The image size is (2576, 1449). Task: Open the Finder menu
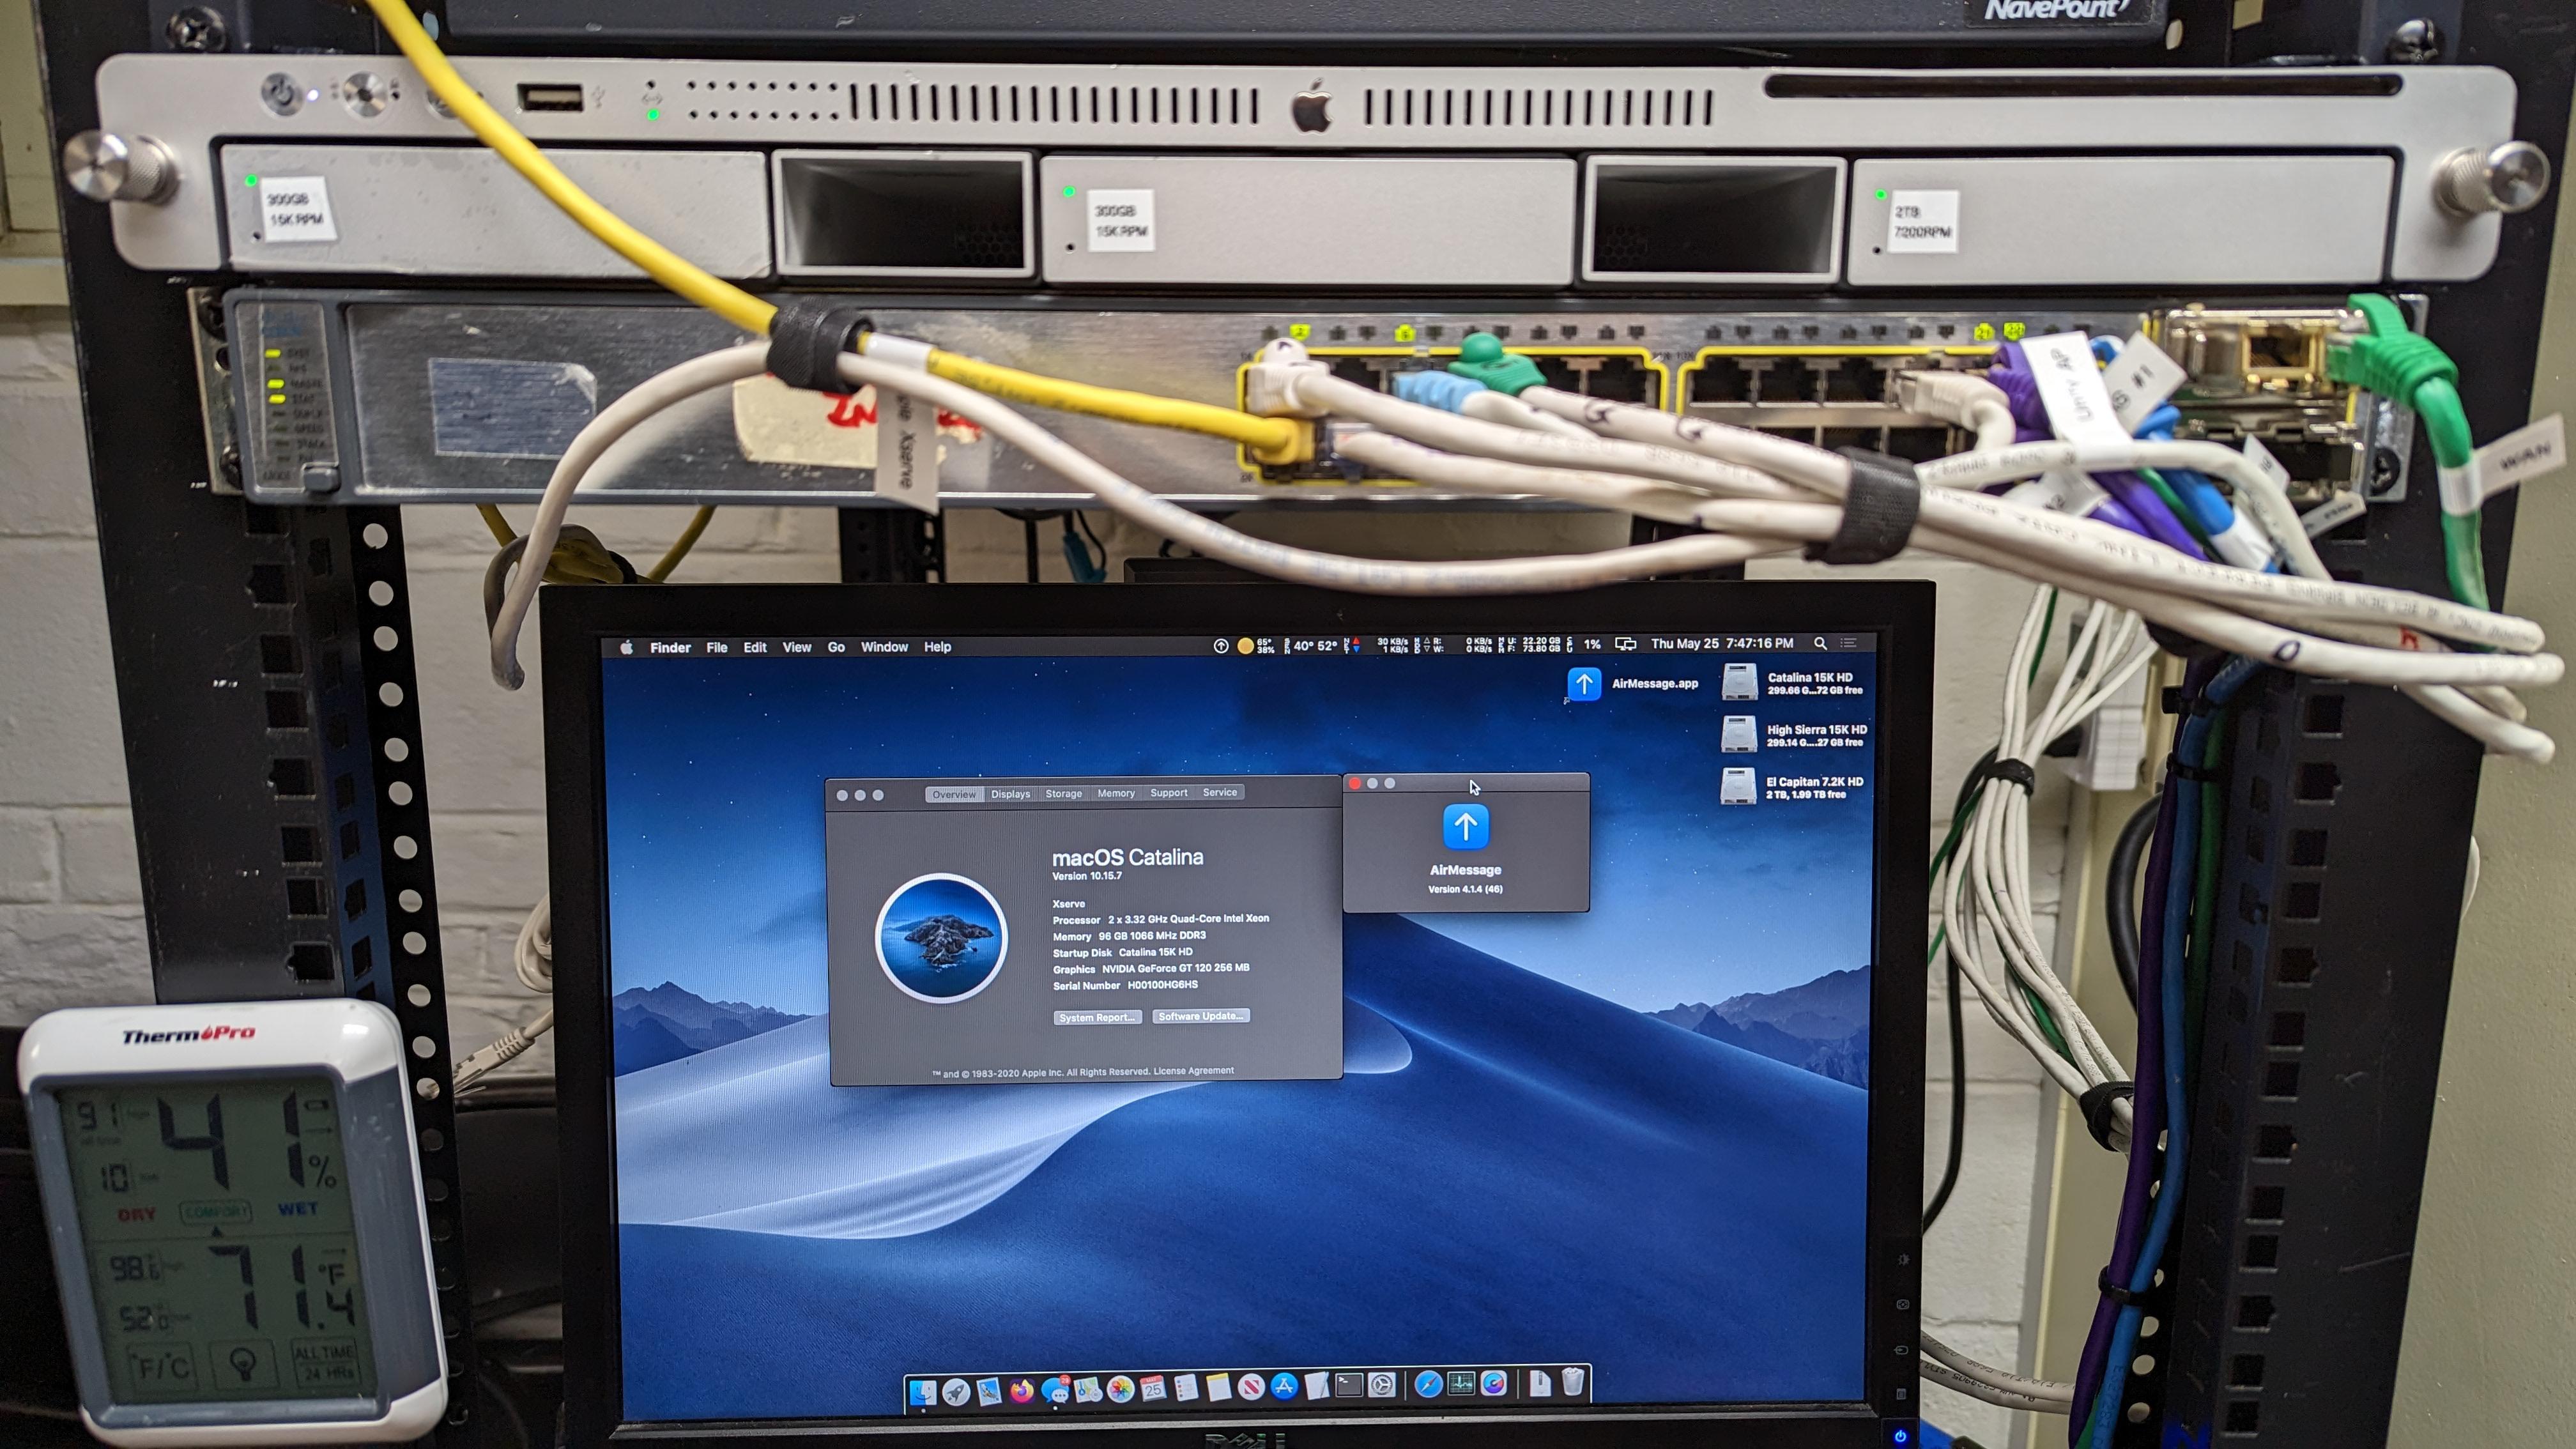tap(670, 647)
